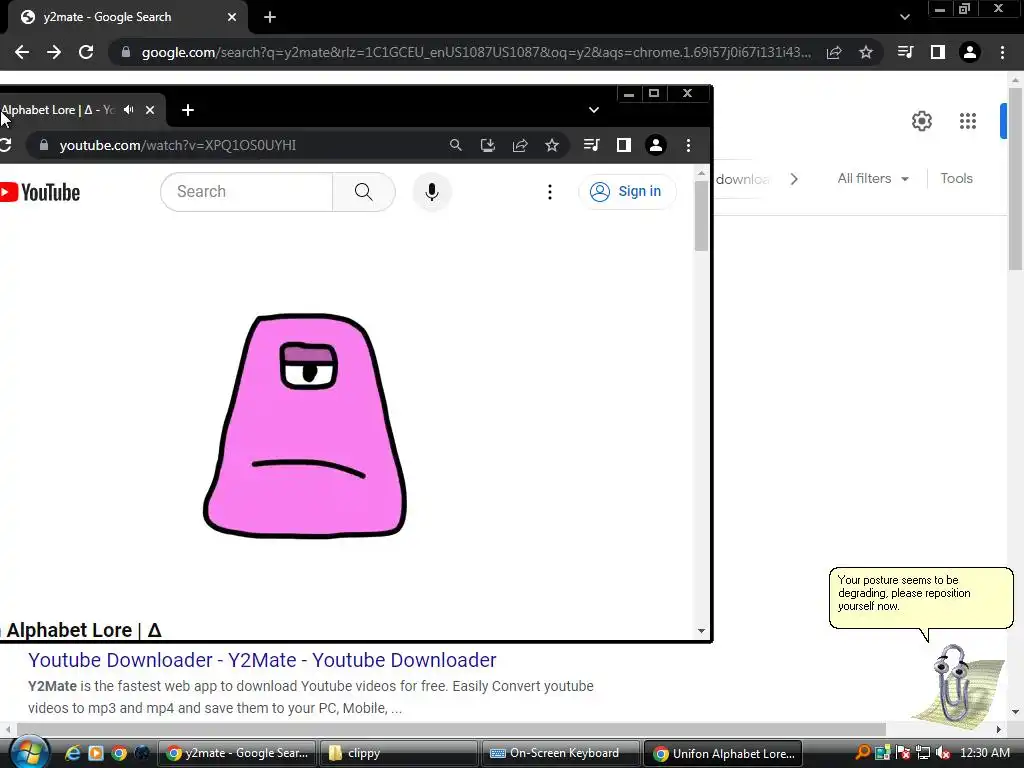The width and height of the screenshot is (1024, 768).
Task: Click Google page horizontal scrollbar
Action: (x=451, y=729)
